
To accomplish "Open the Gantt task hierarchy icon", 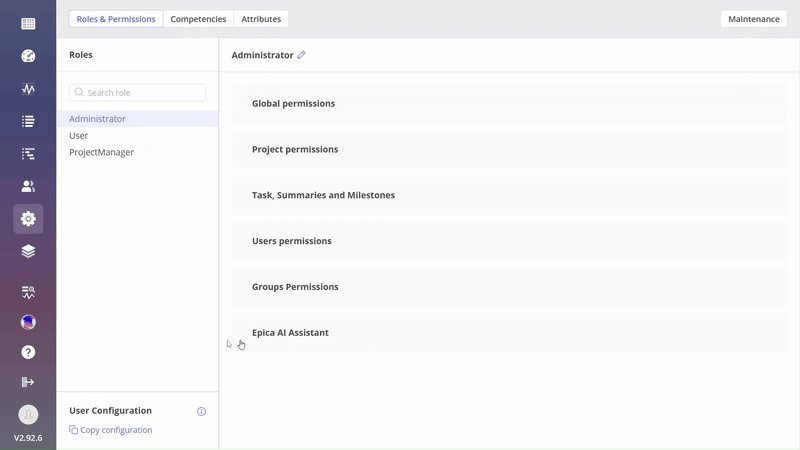I will tap(28, 154).
